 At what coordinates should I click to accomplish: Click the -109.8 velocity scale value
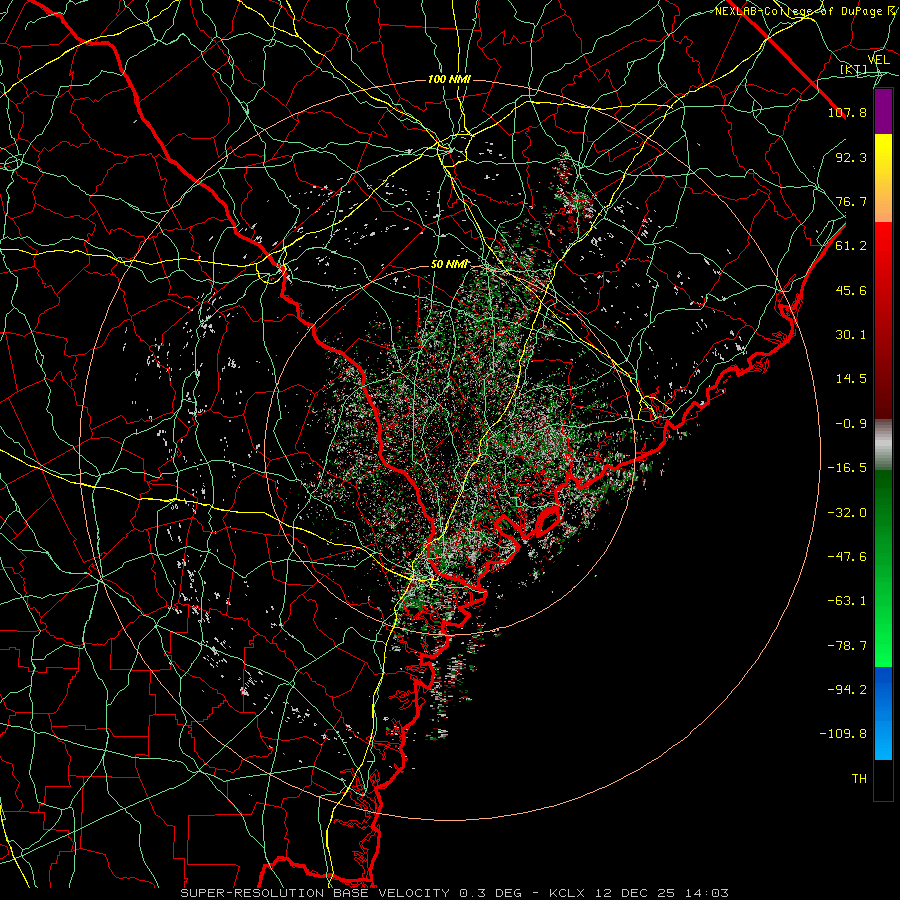[x=843, y=734]
